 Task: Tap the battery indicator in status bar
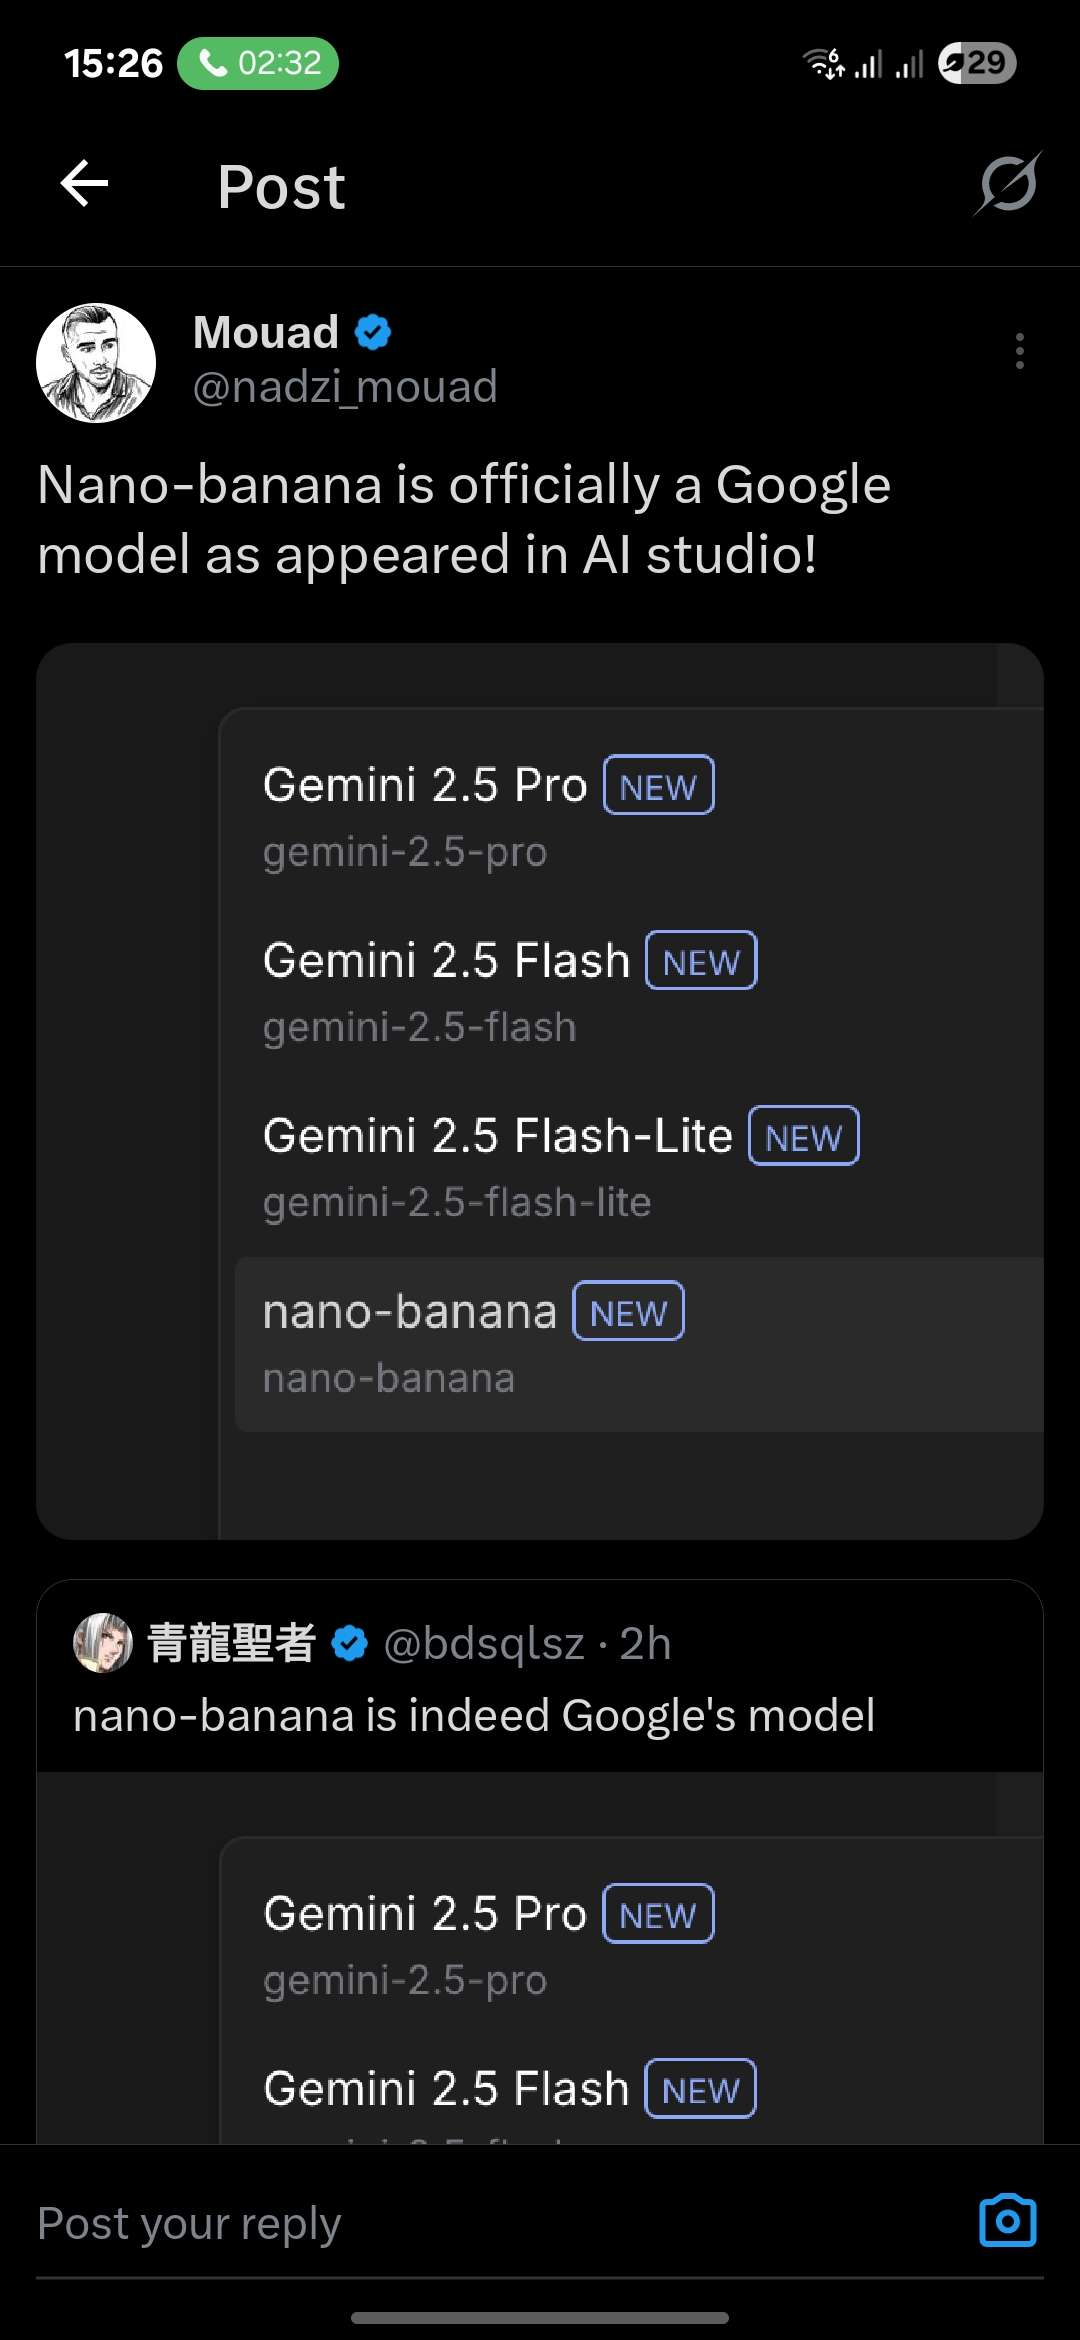[x=977, y=63]
